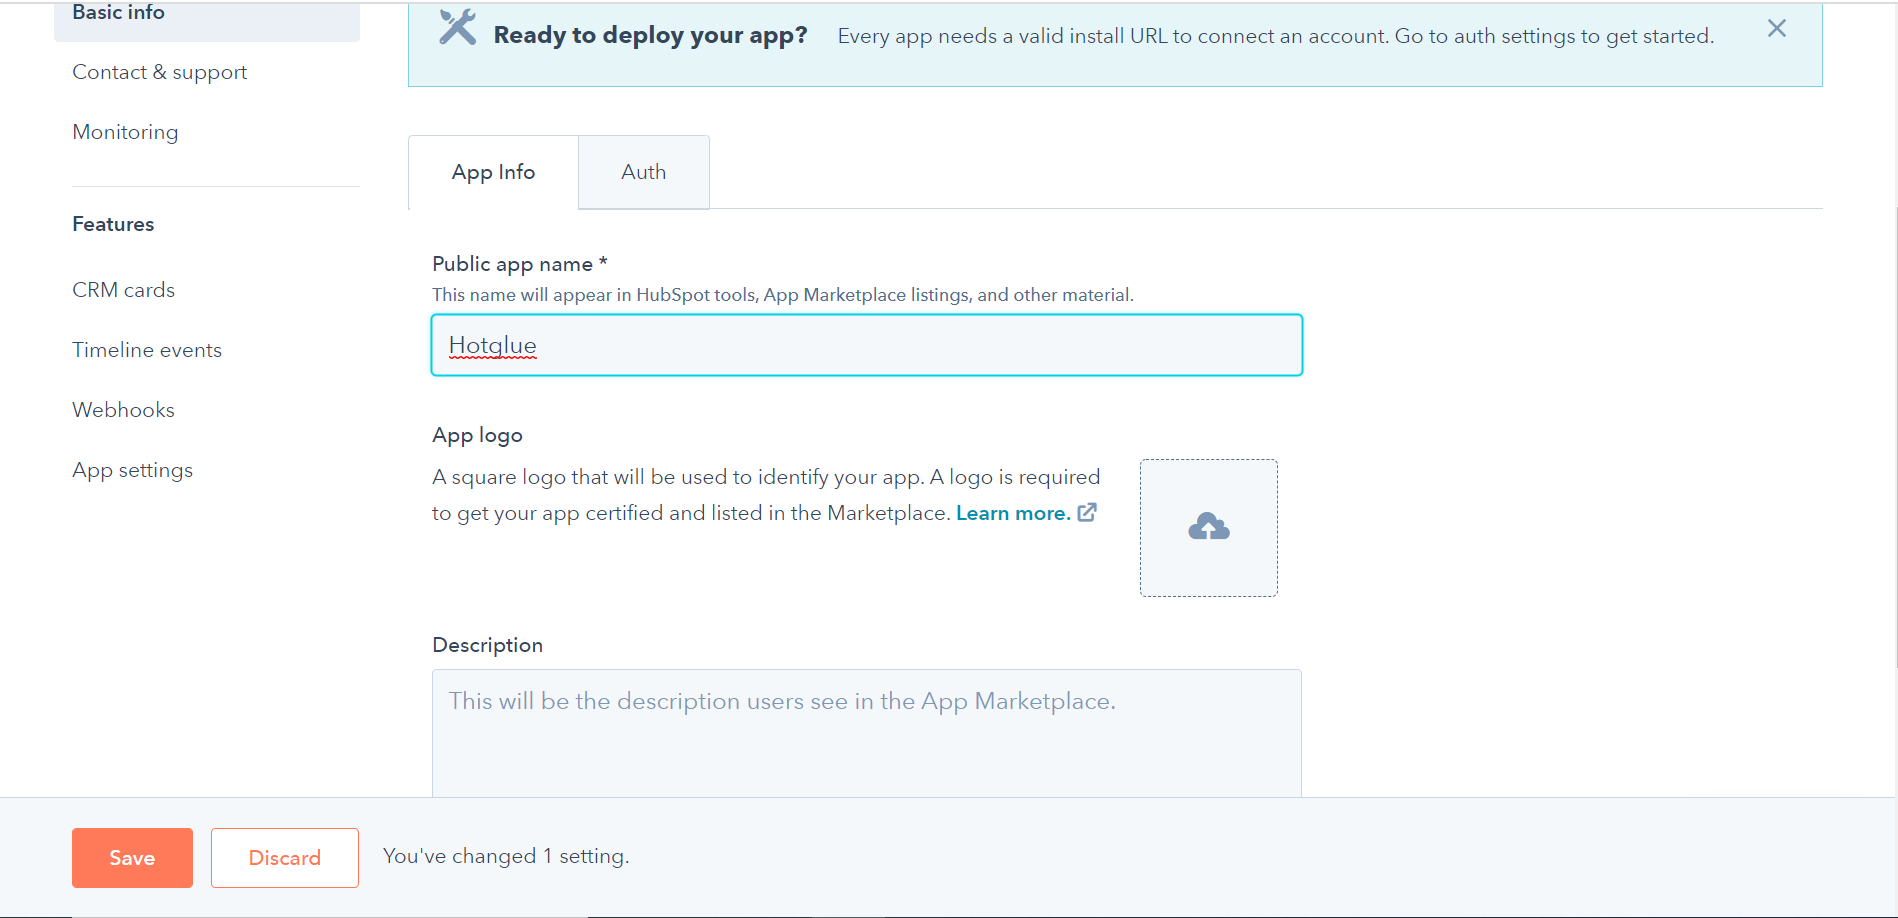Screen dimensions: 1898x918
Task: Navigate to CRM cards
Action: (123, 290)
